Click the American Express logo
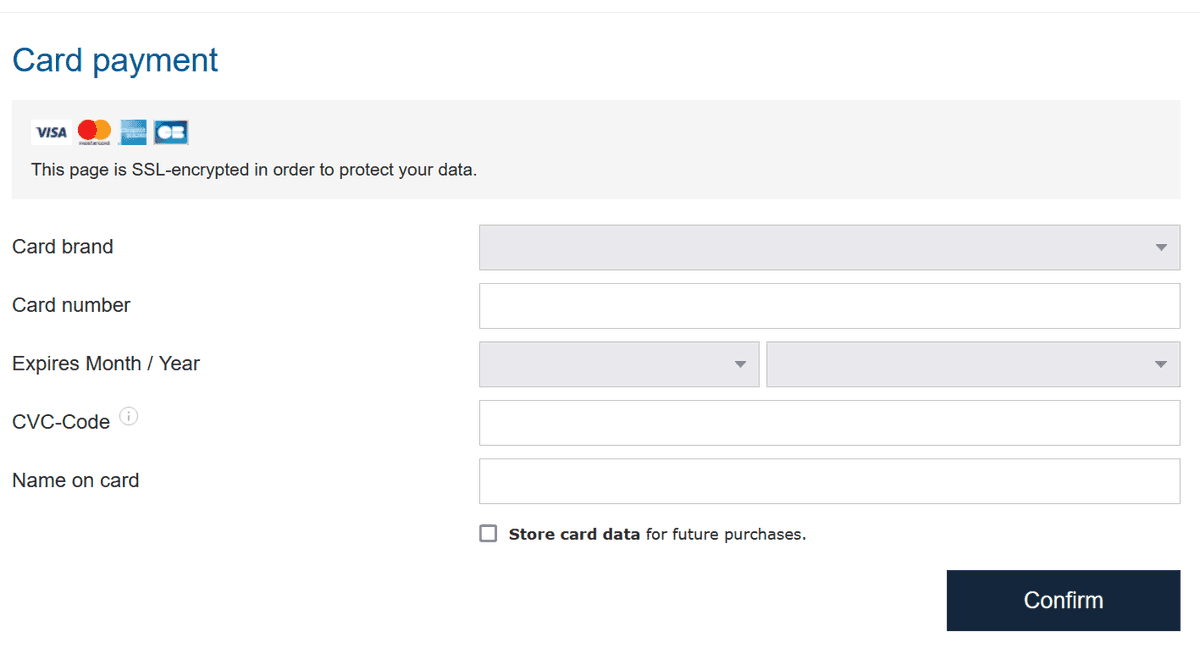This screenshot has height=650, width=1200. (x=133, y=132)
